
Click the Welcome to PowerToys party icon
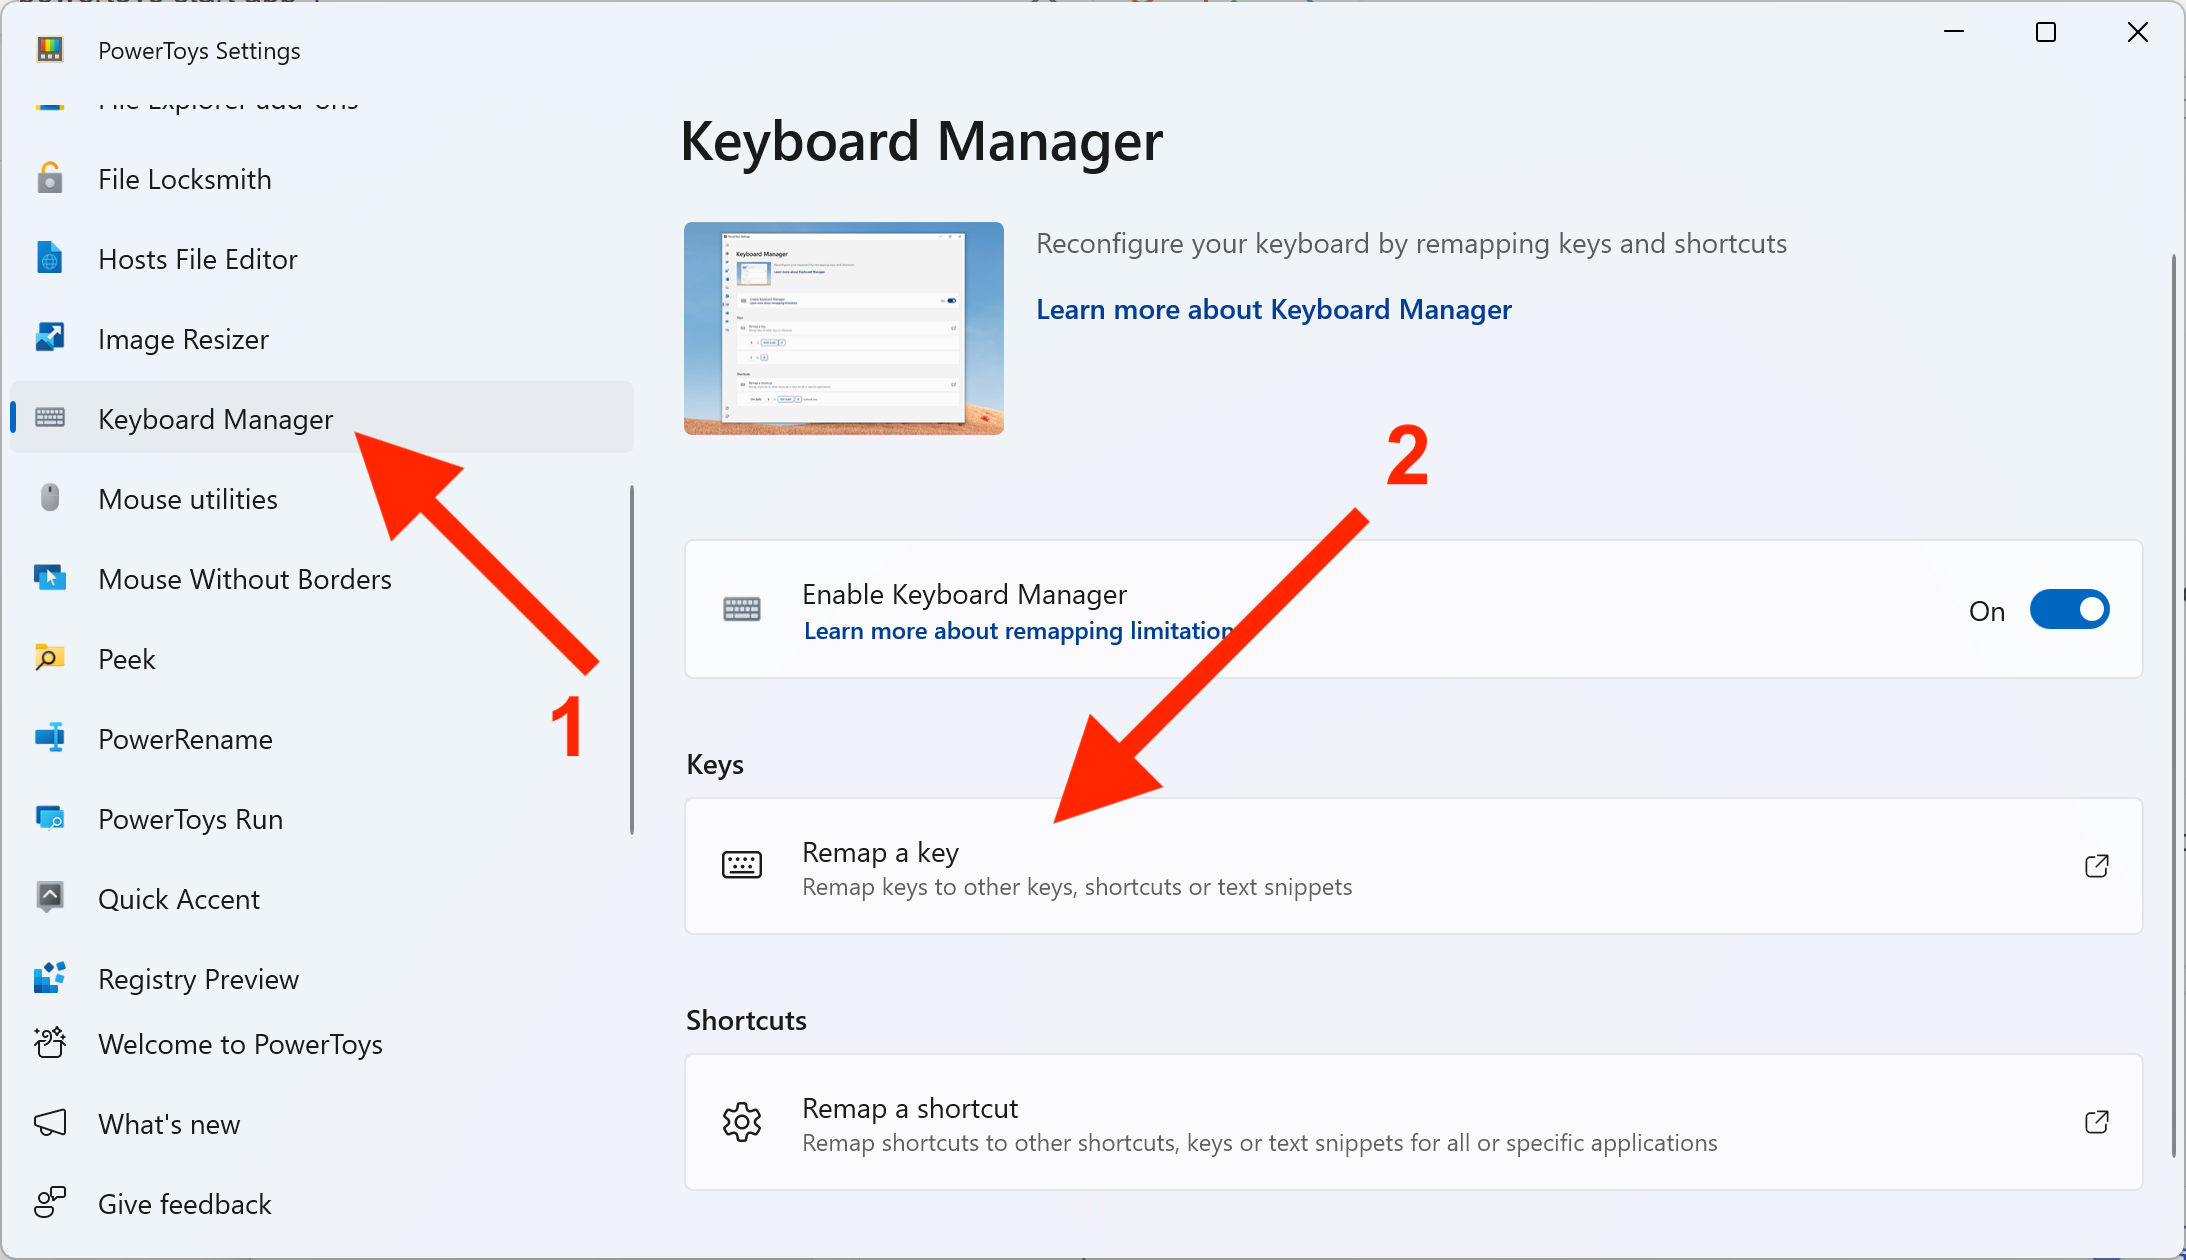tap(50, 1043)
